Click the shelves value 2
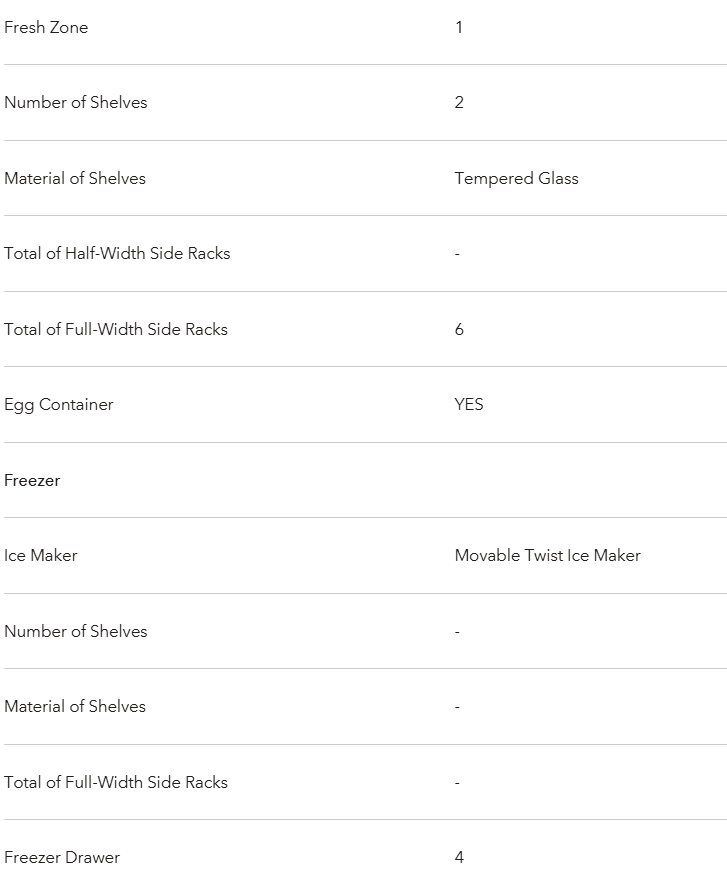The width and height of the screenshot is (727, 870). point(459,102)
